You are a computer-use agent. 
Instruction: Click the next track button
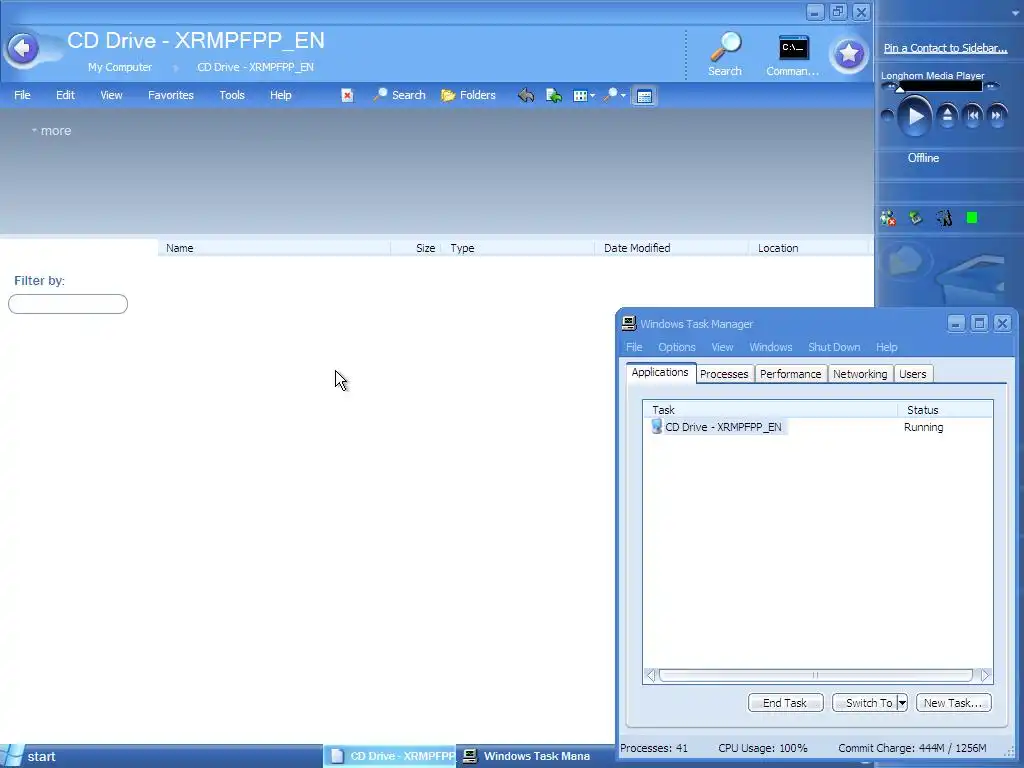point(997,116)
